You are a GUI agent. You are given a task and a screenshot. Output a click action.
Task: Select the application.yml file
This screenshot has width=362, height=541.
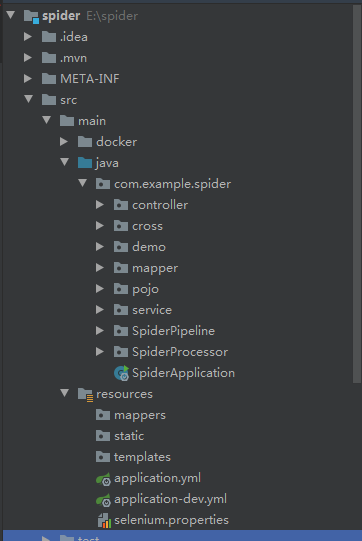coord(157,479)
